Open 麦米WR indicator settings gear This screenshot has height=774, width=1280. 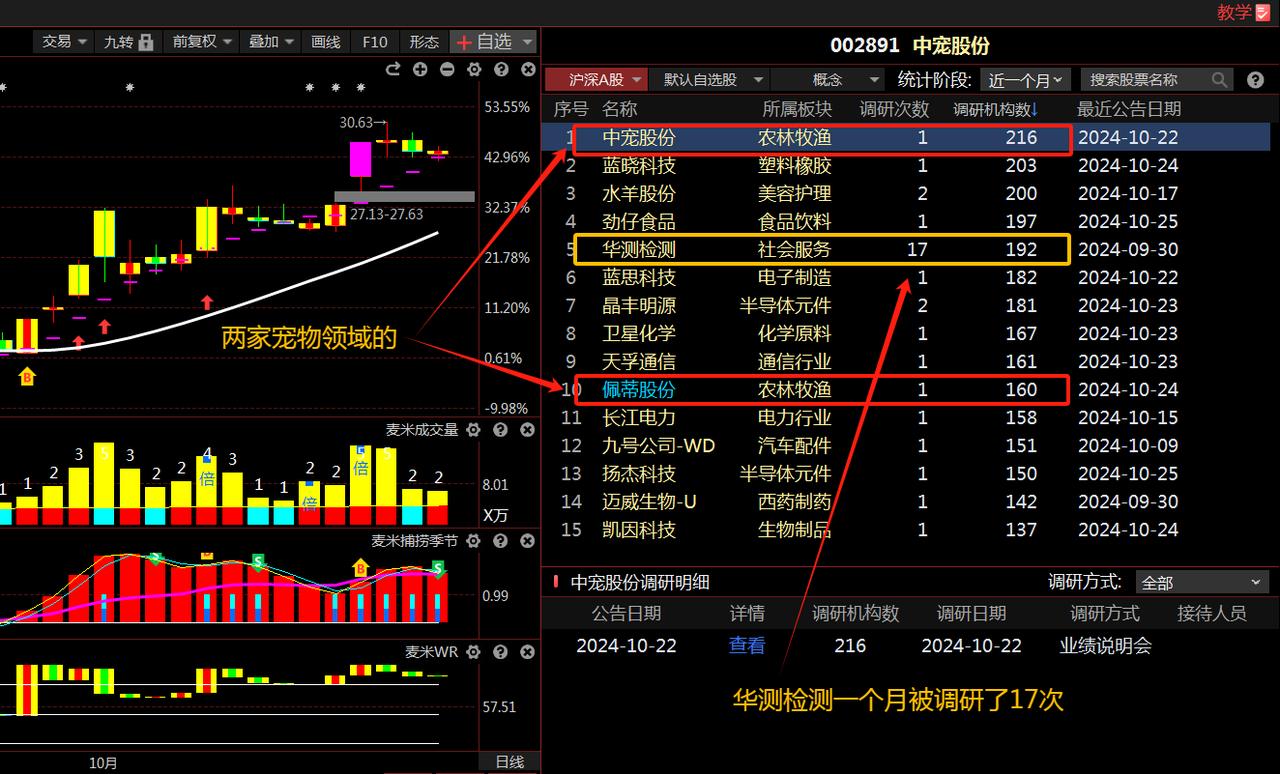click(x=474, y=652)
